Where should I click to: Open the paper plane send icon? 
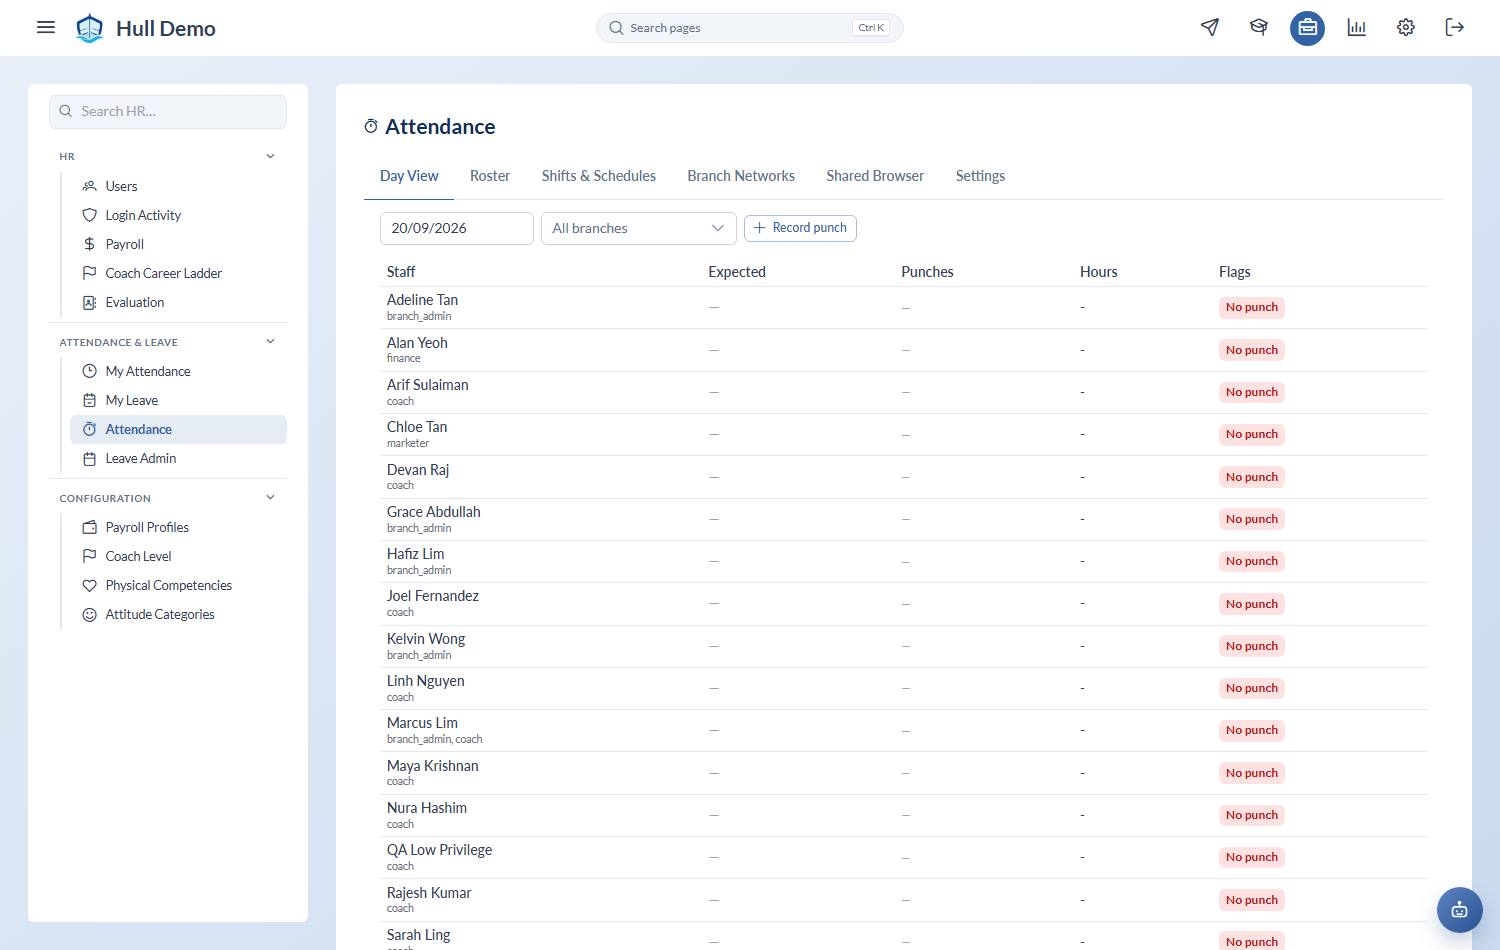(1210, 27)
